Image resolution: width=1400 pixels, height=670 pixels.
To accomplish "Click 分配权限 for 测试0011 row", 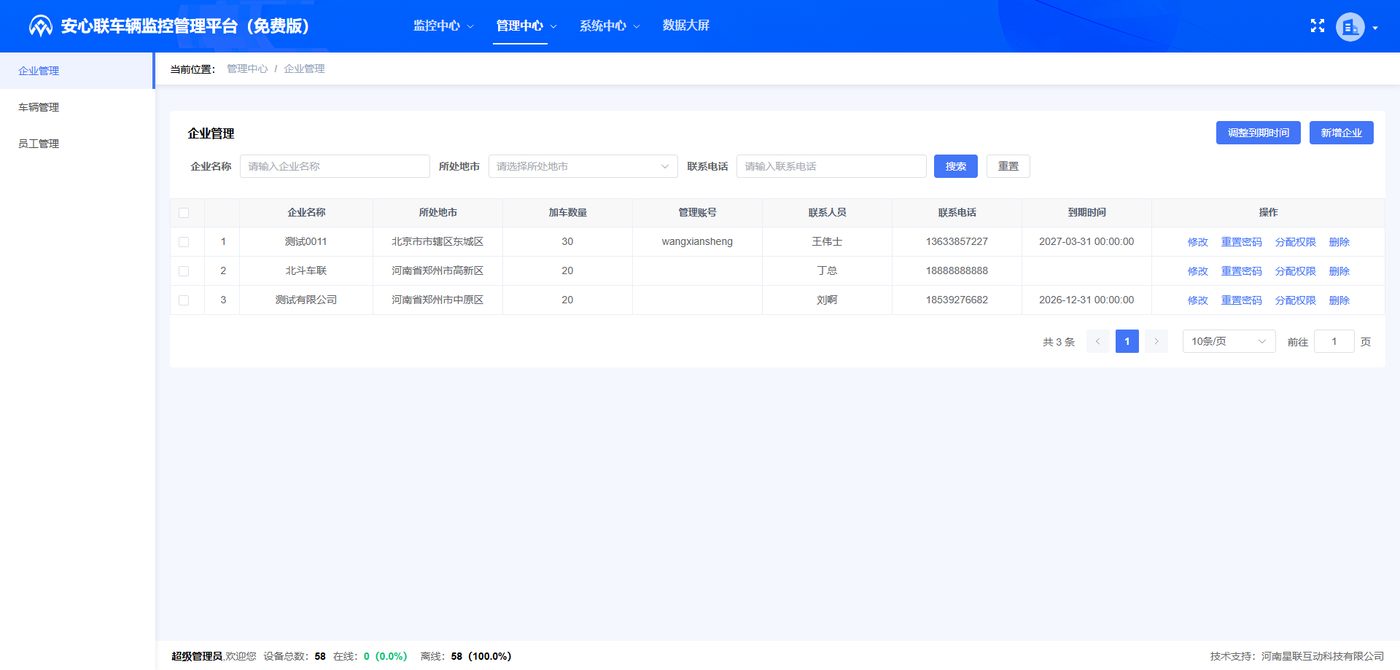I will pyautogui.click(x=1295, y=242).
